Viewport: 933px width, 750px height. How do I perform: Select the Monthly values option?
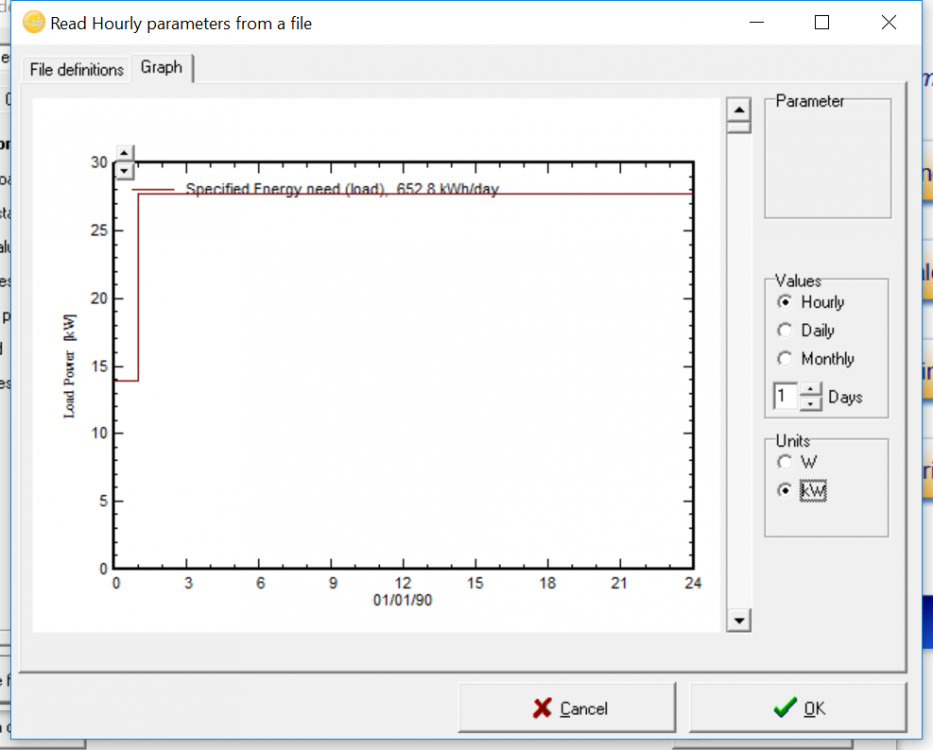(785, 359)
